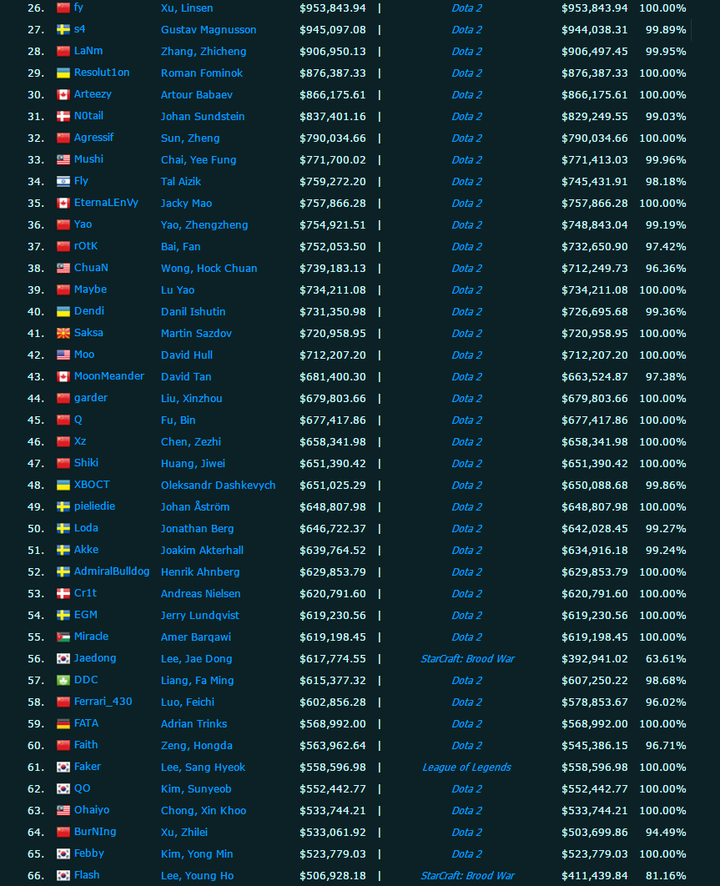Screen dimensions: 720x886
Task: Open the garder player ID link
Action: [x=90, y=398]
